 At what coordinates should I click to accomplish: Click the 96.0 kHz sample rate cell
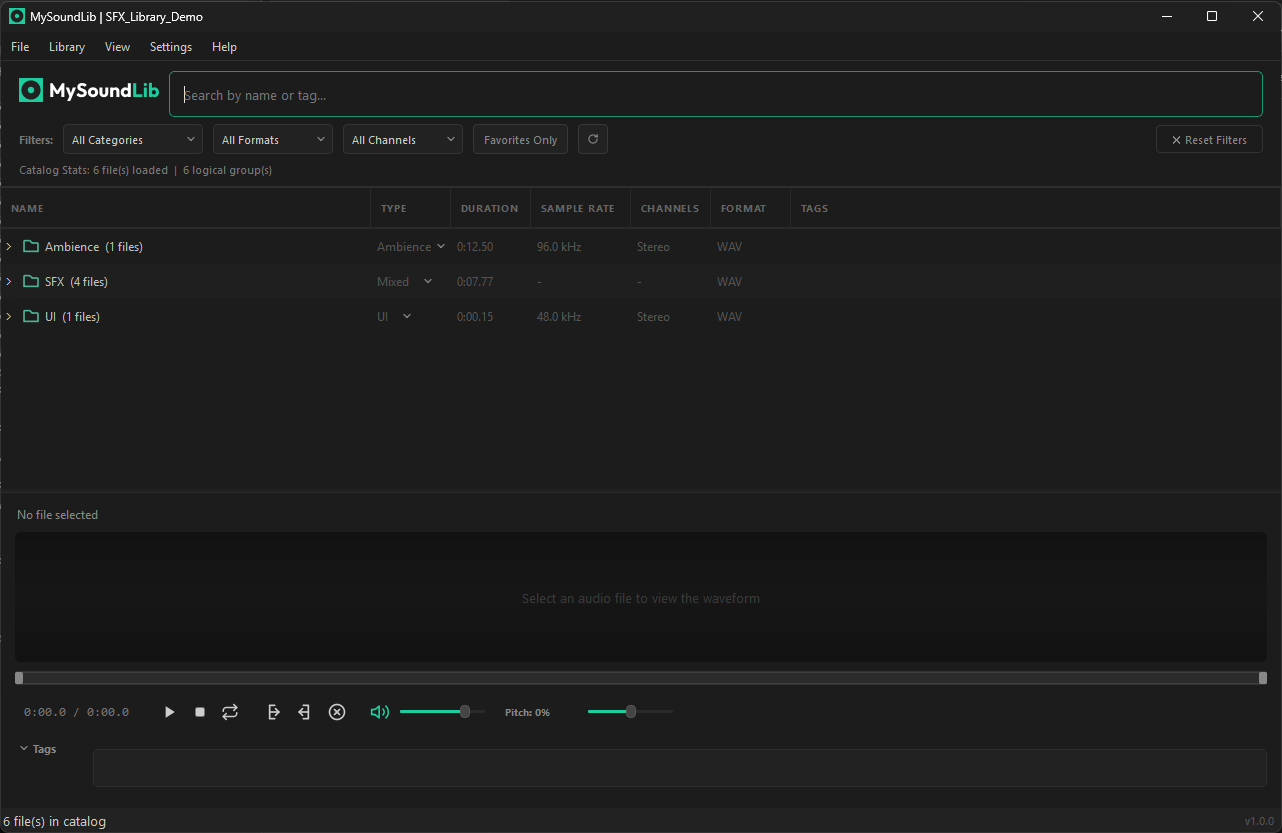pos(559,247)
